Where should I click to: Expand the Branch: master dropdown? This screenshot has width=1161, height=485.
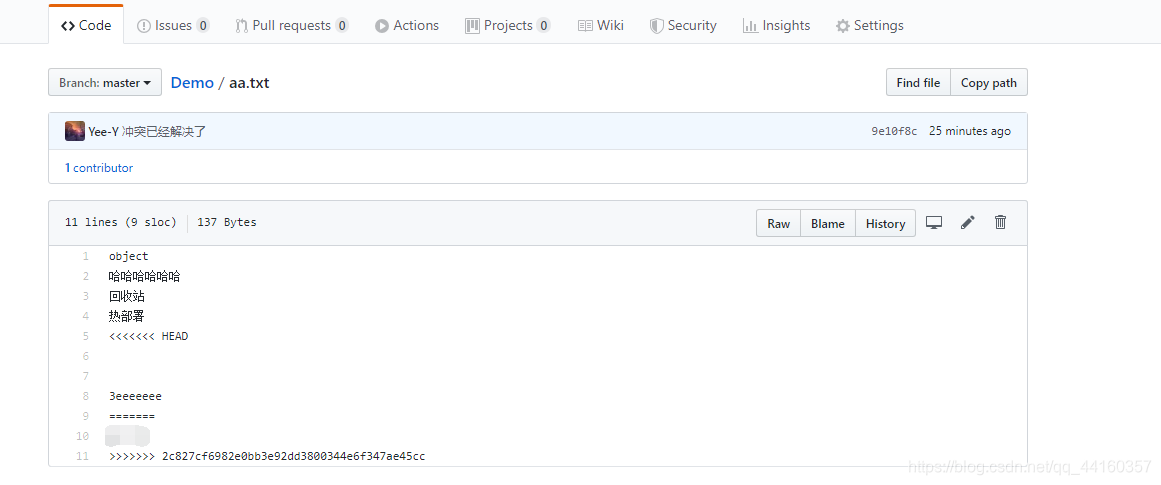point(105,82)
